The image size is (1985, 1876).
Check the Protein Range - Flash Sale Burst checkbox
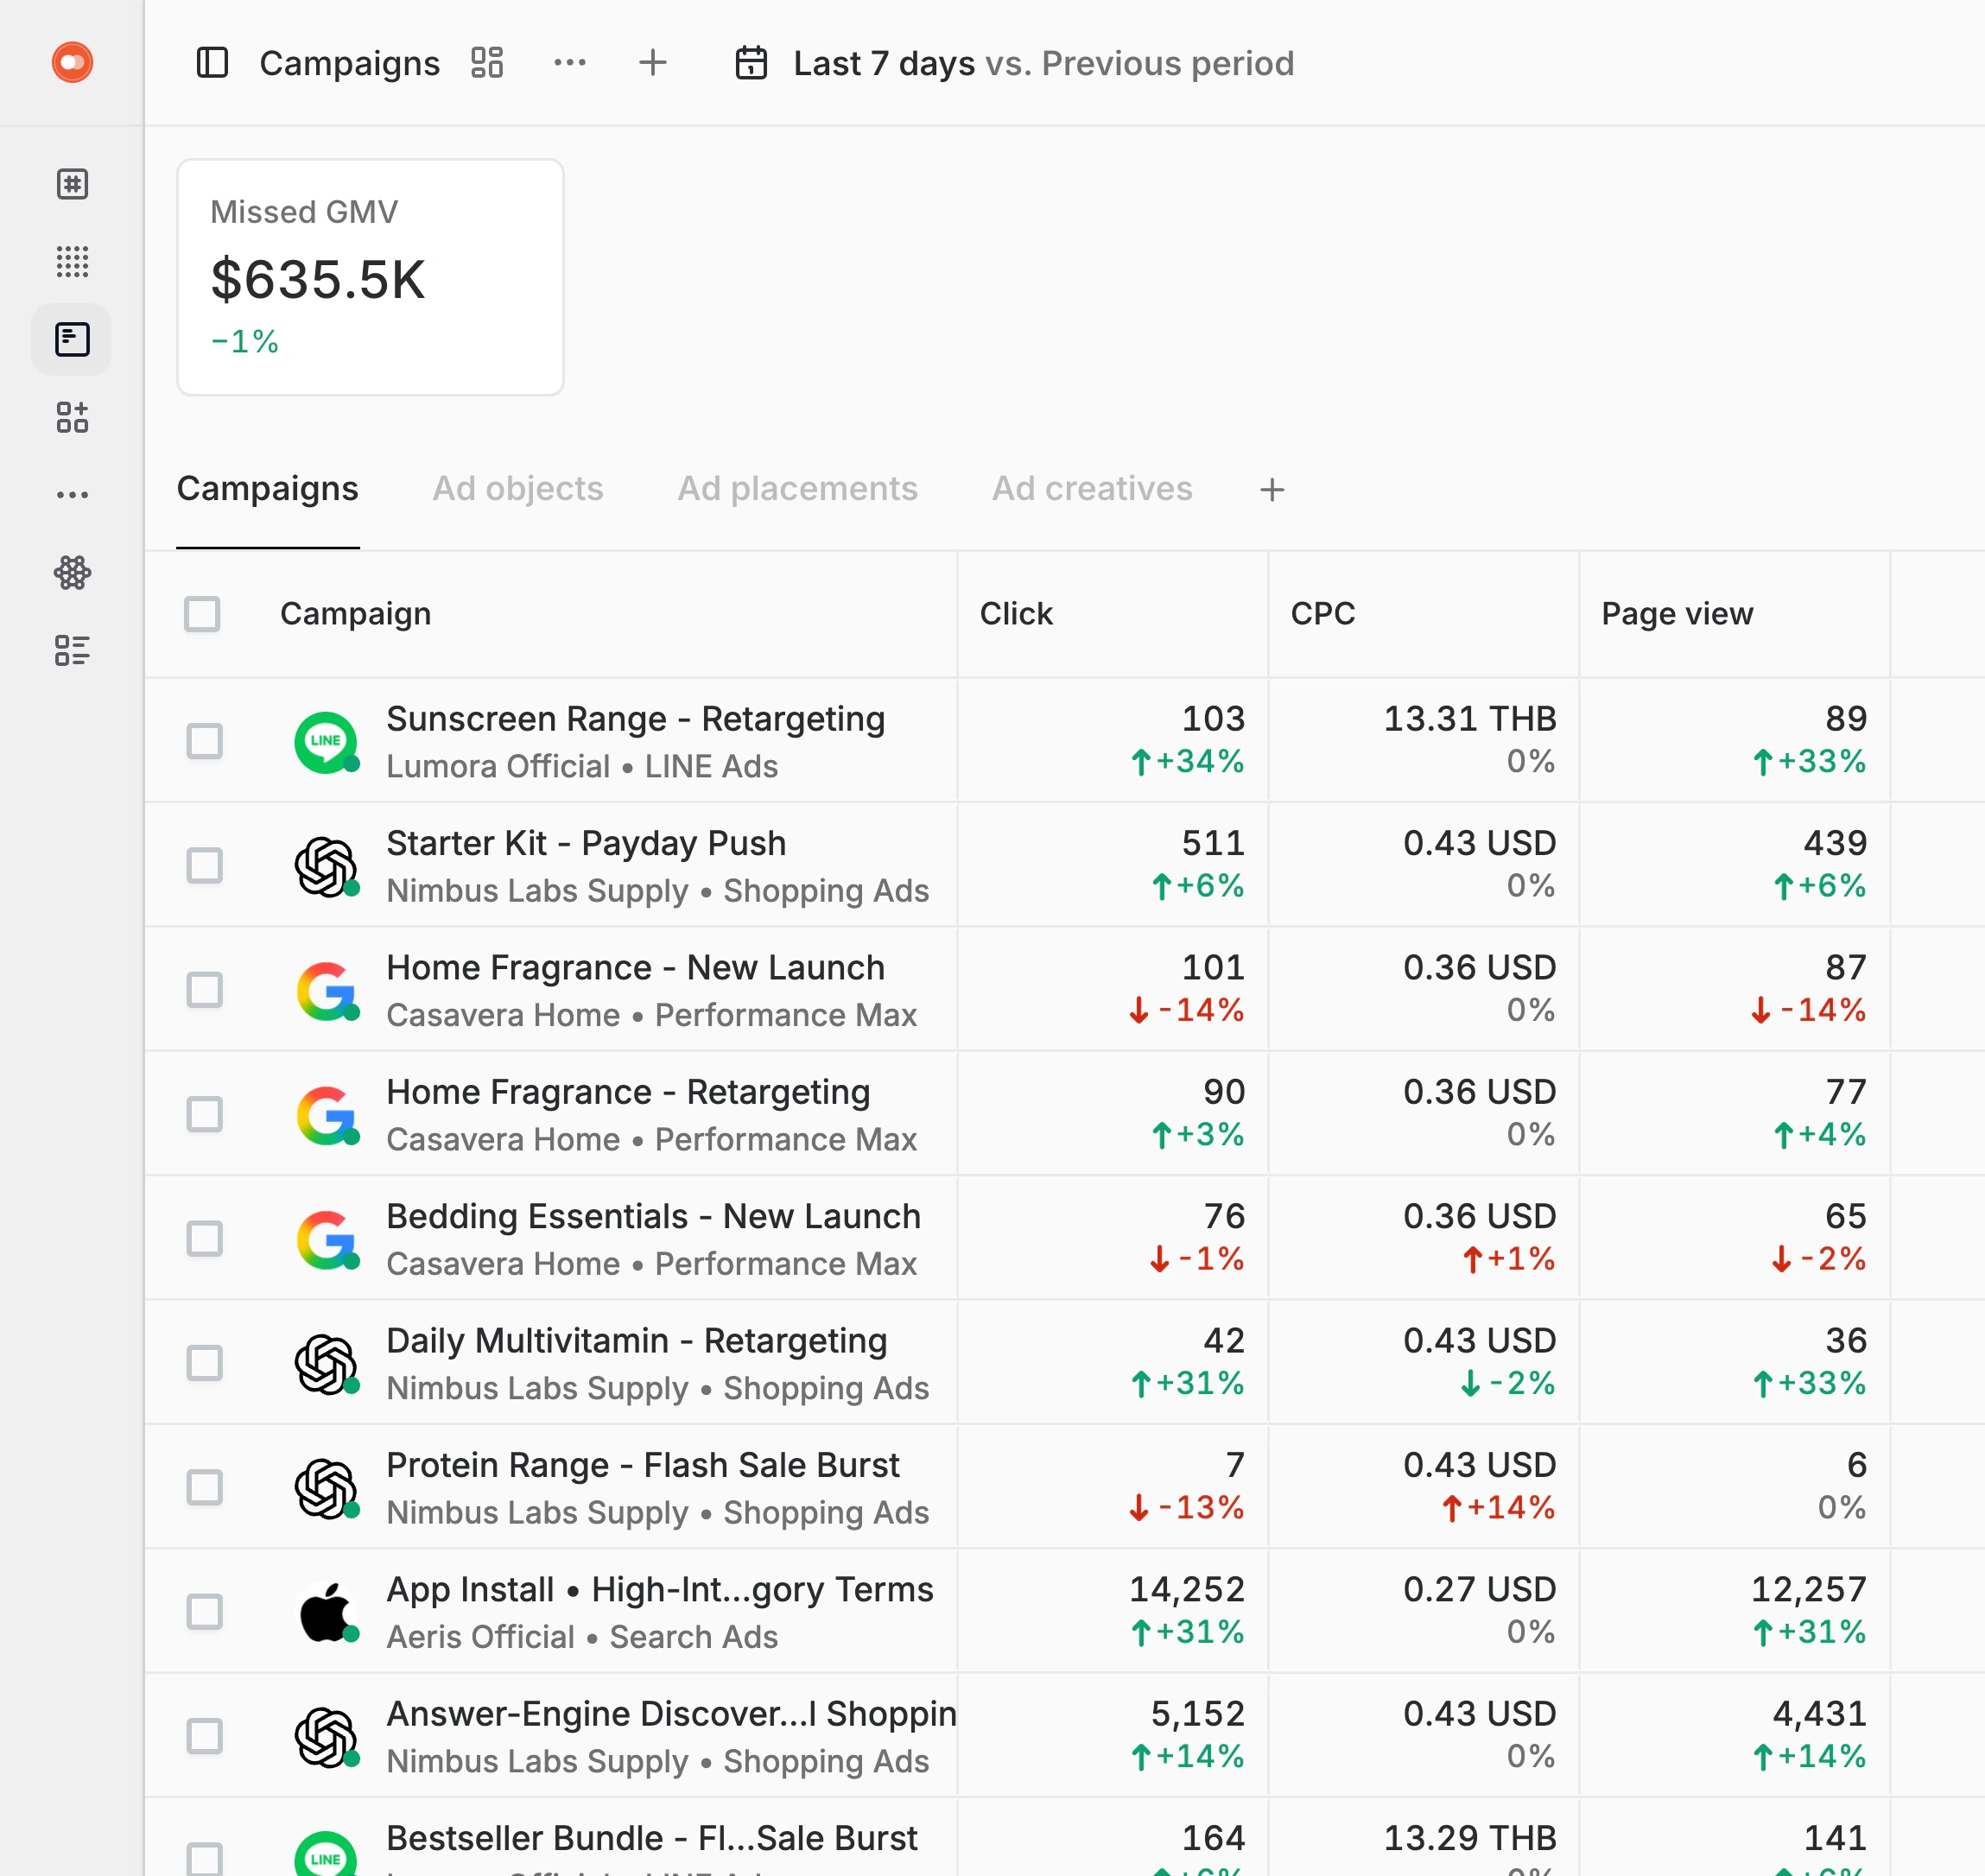click(205, 1488)
